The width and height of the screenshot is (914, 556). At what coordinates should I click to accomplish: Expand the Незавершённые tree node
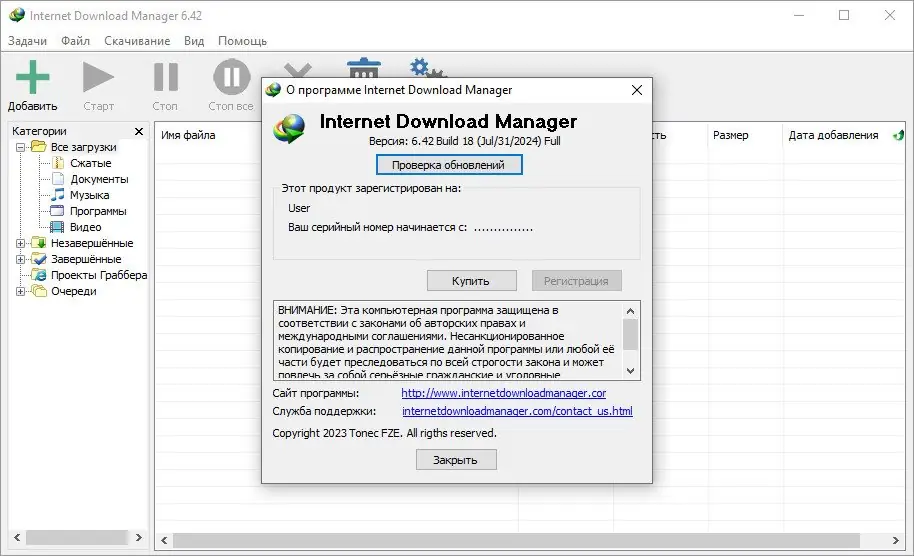[20, 243]
